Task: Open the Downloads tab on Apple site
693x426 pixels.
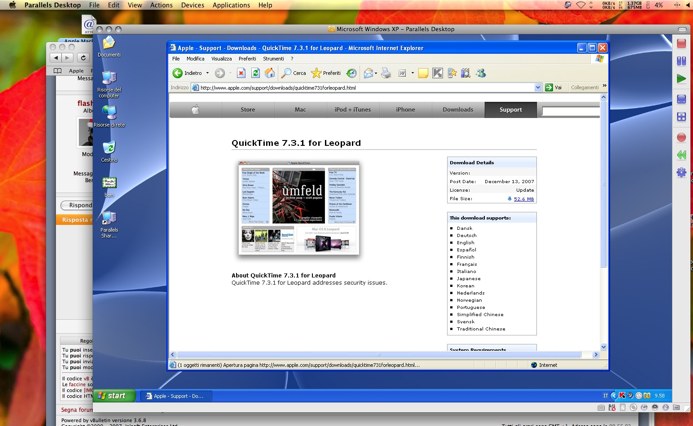Action: coord(458,110)
